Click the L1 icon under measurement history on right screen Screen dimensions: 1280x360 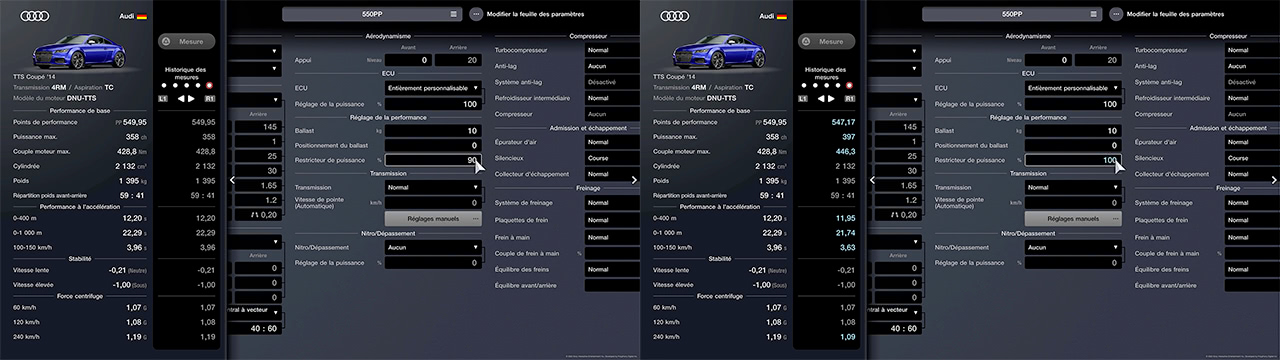coord(803,99)
